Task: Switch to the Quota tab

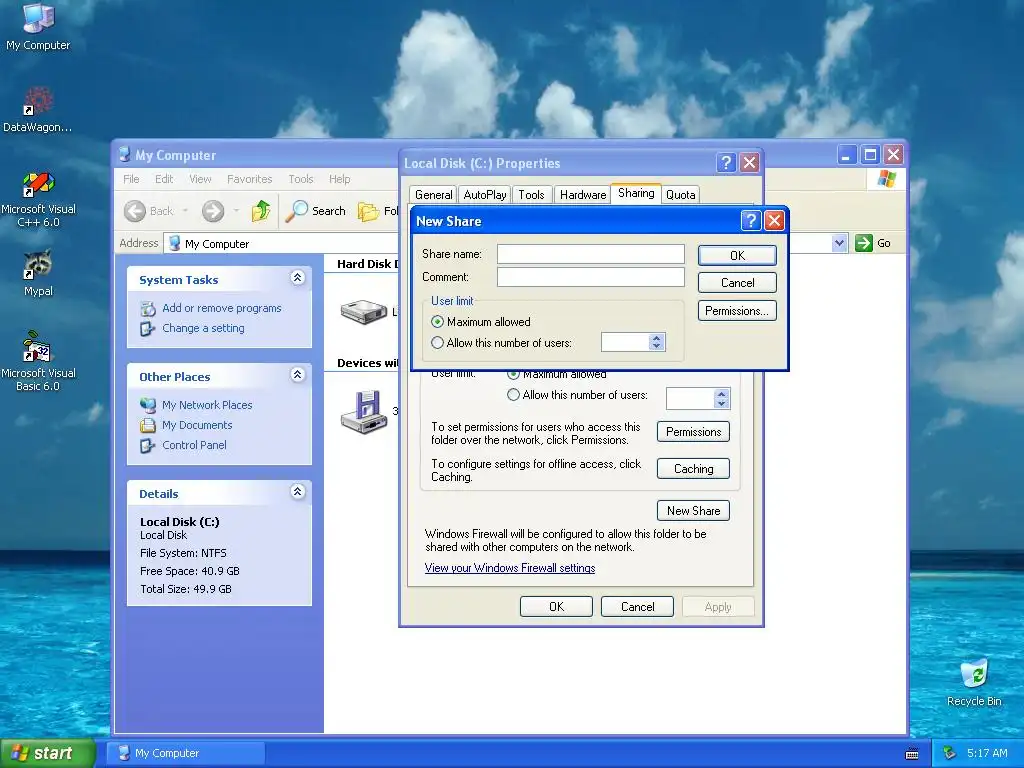Action: [x=680, y=195]
